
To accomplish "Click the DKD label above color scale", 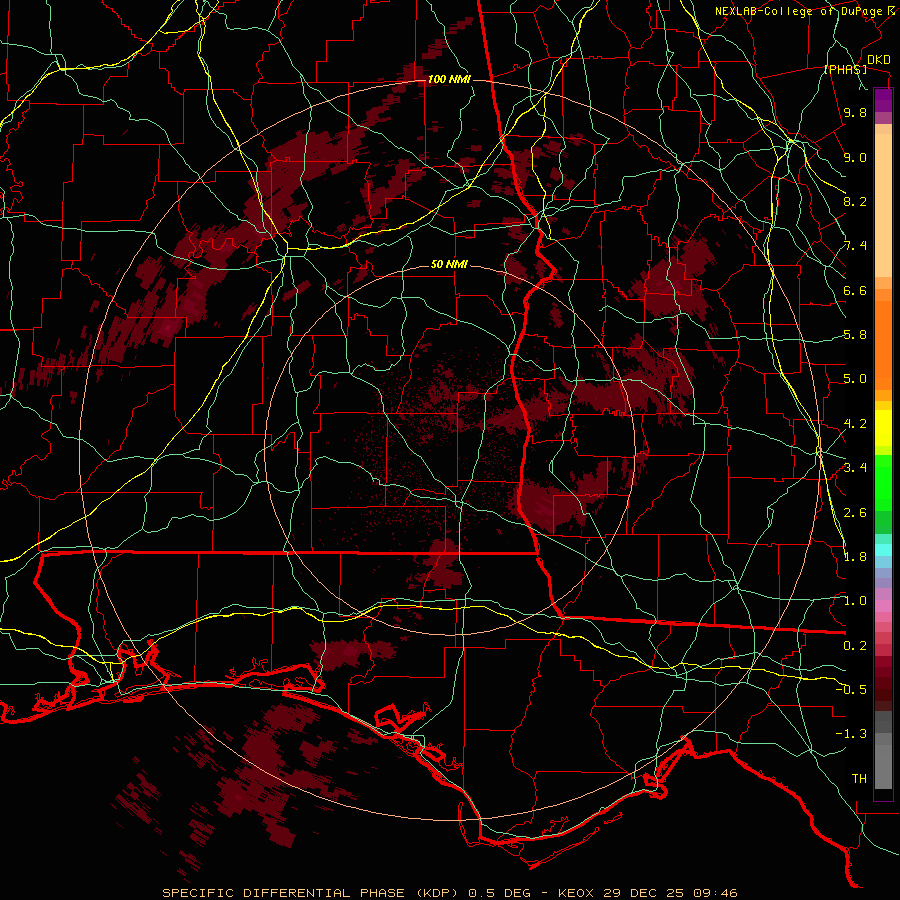I will 879,60.
